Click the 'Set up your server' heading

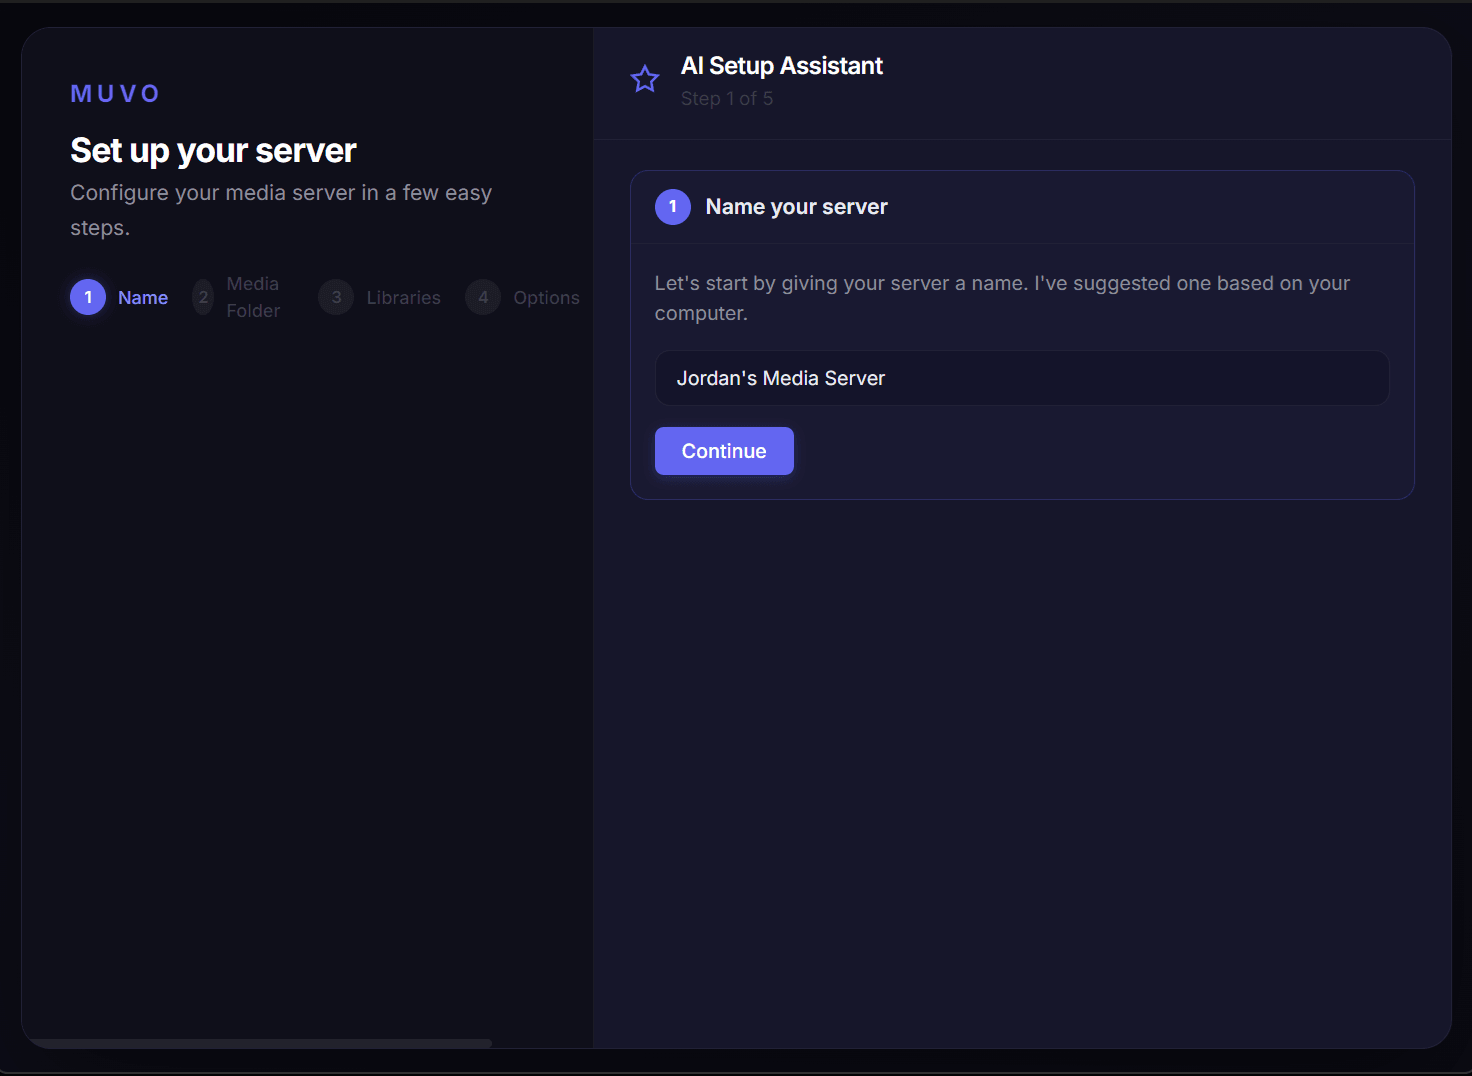(213, 151)
